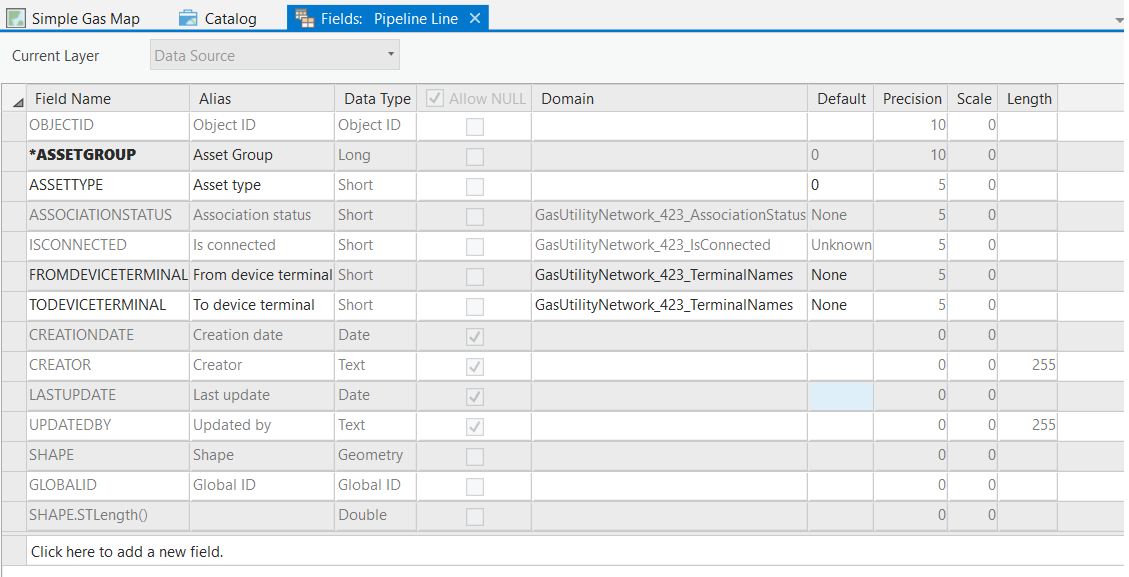Toggle Allow NULL for OBJECTID row

(x=474, y=127)
